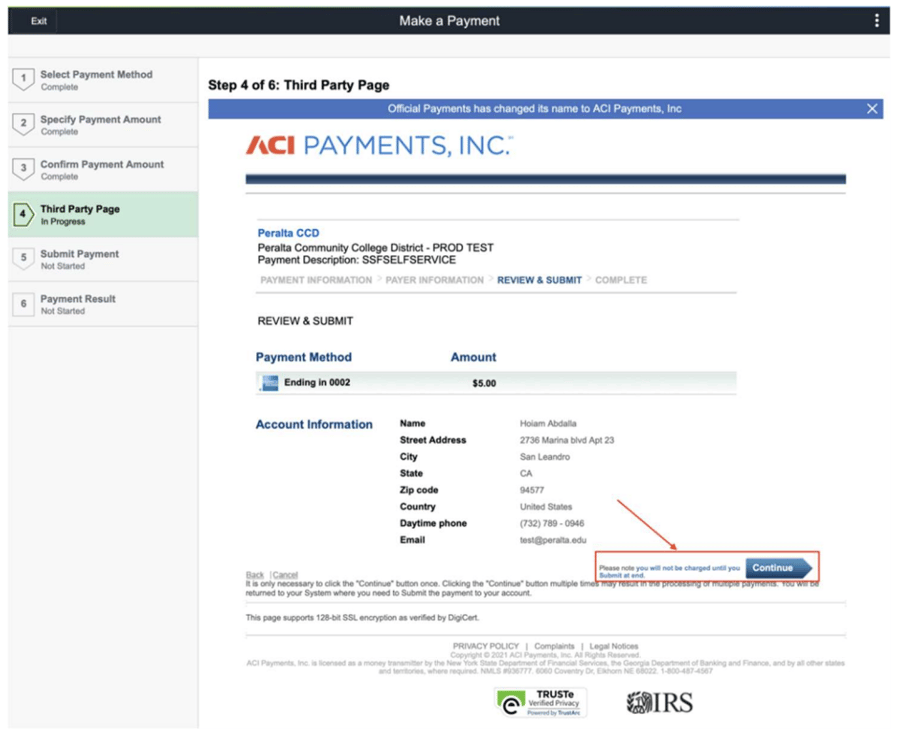Open the Complaints link
The height and width of the screenshot is (742, 900).
[x=554, y=645]
